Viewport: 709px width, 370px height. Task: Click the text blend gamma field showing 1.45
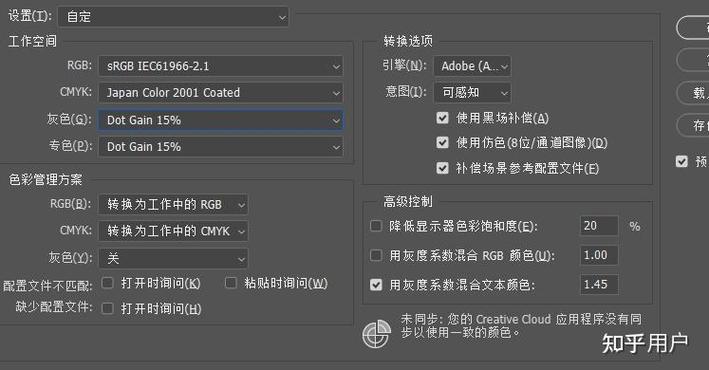coord(599,285)
